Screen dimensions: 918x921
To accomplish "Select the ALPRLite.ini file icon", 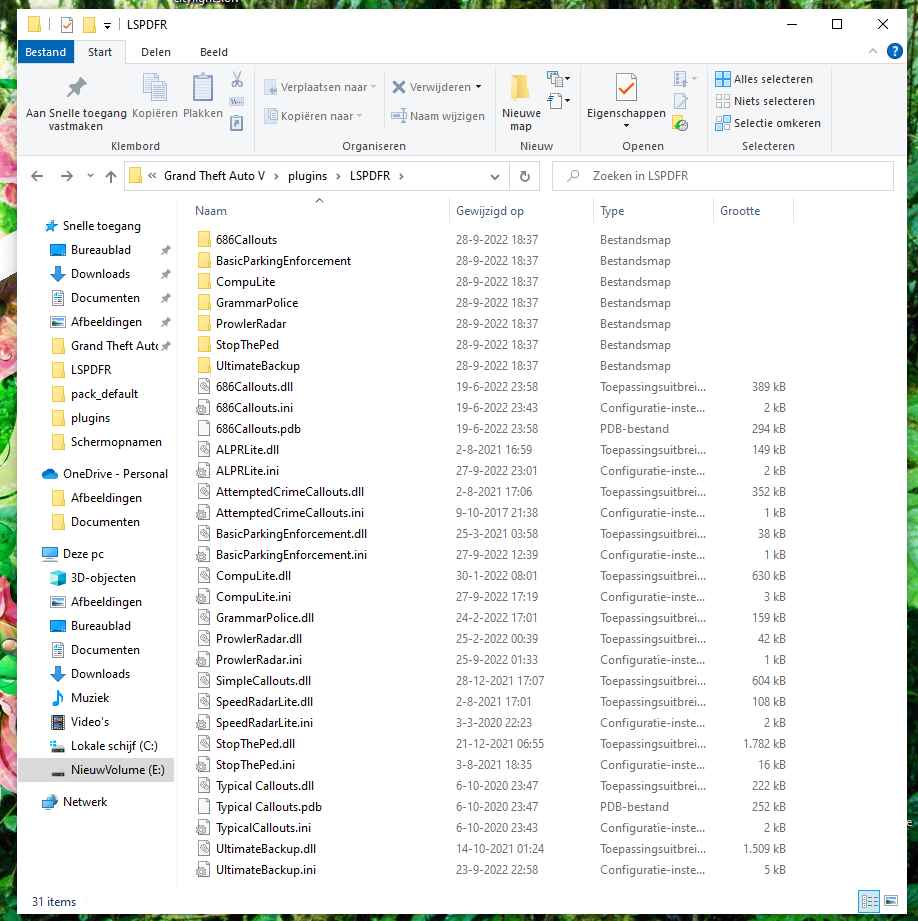I will [x=203, y=470].
